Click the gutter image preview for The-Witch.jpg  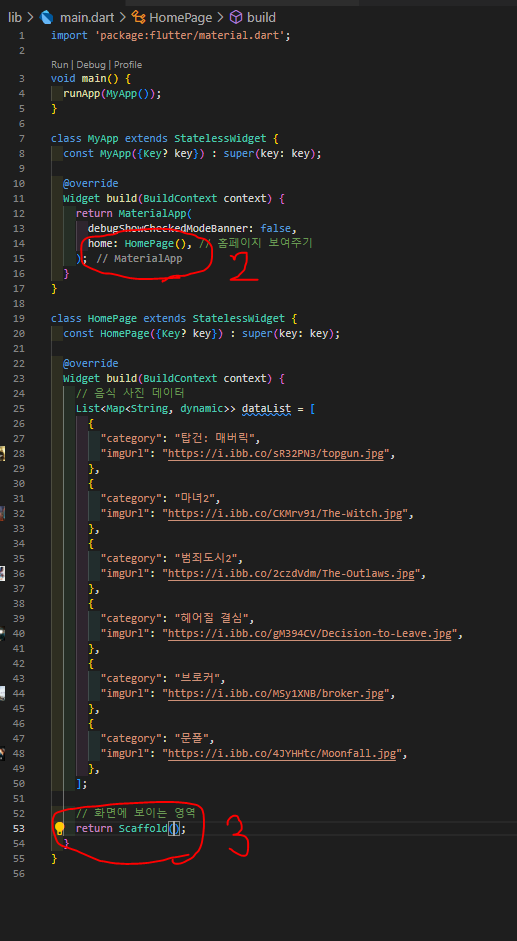click(x=2, y=513)
